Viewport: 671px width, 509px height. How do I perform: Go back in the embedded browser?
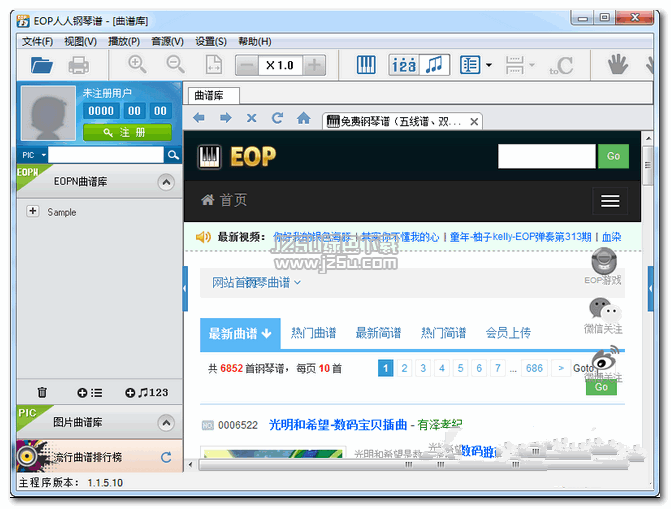(199, 118)
